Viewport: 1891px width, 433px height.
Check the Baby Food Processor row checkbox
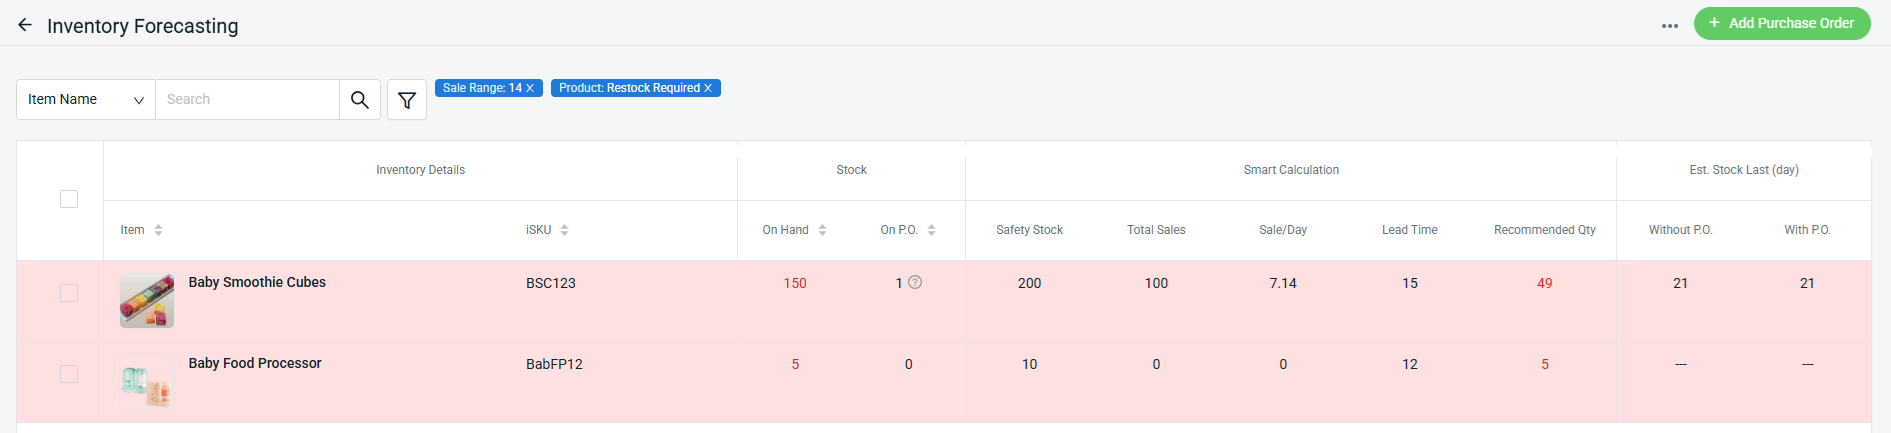pos(69,374)
